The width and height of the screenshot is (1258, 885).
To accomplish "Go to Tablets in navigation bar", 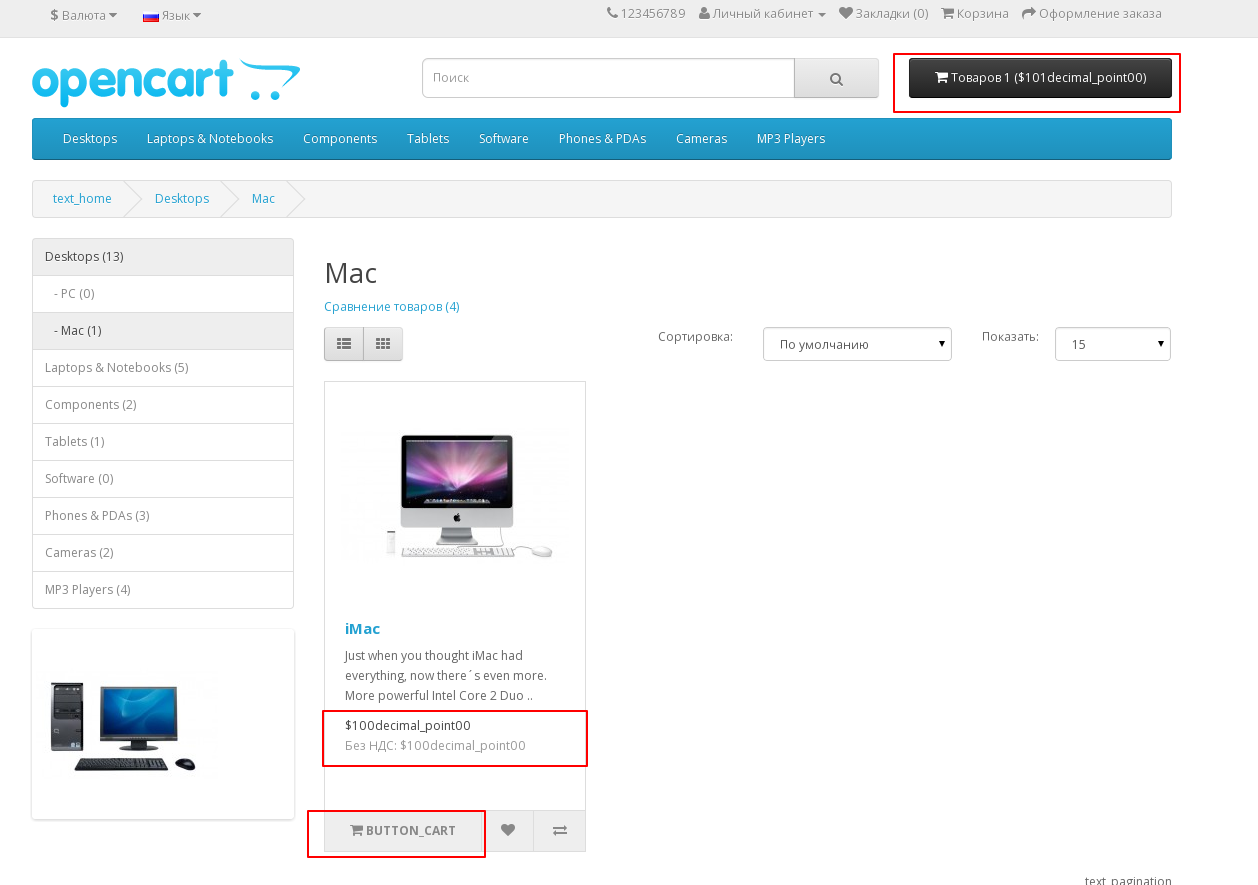I will (428, 139).
